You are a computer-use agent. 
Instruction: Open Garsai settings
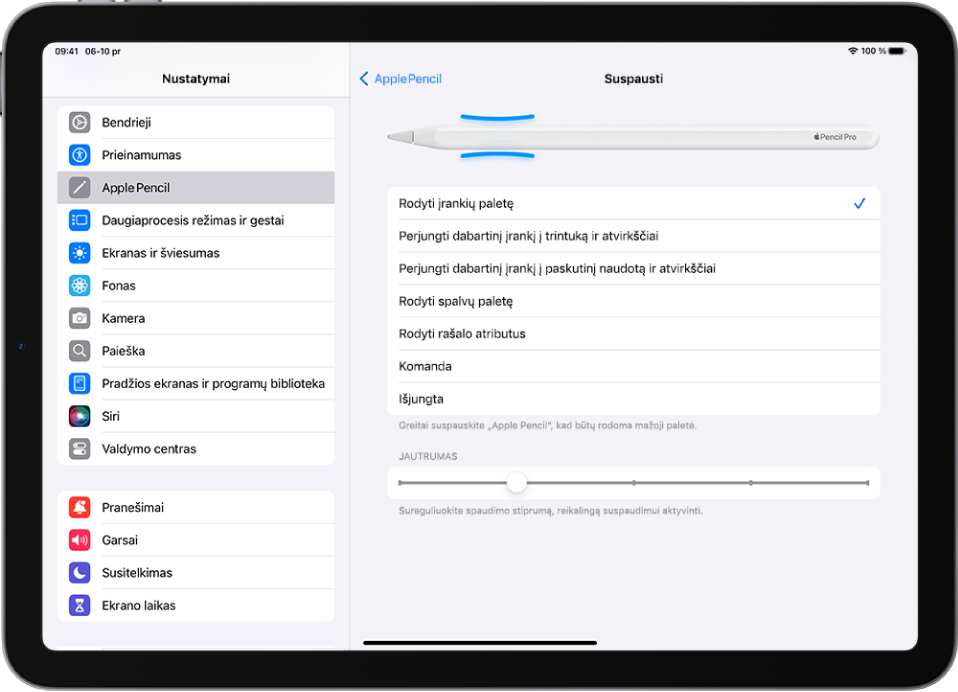coord(196,541)
